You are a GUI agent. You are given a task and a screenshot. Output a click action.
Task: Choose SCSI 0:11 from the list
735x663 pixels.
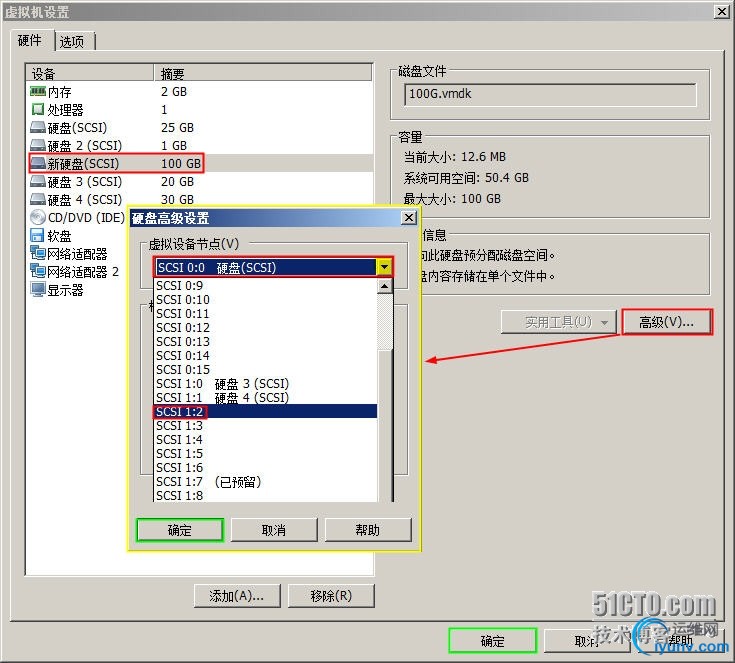coord(265,314)
